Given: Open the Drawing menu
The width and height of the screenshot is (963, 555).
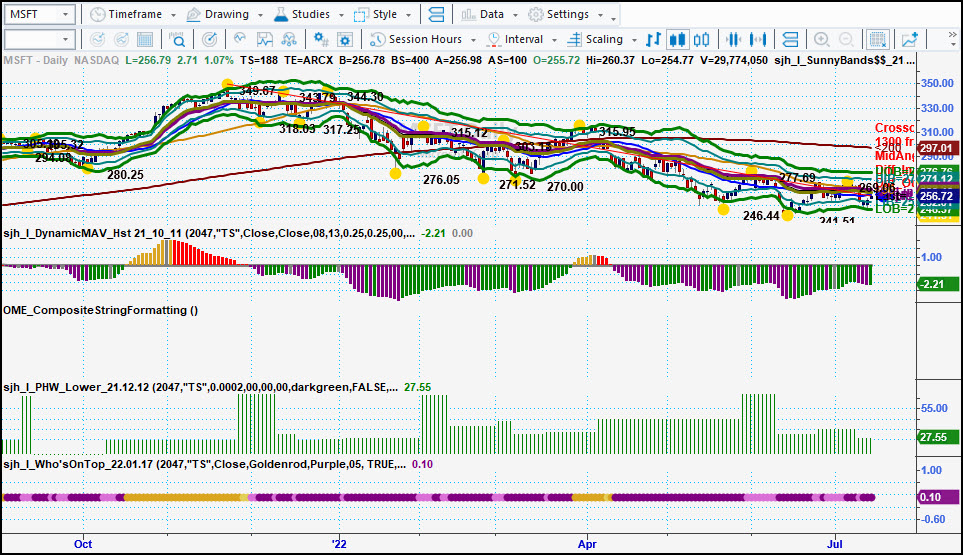Looking at the screenshot, I should tap(225, 14).
